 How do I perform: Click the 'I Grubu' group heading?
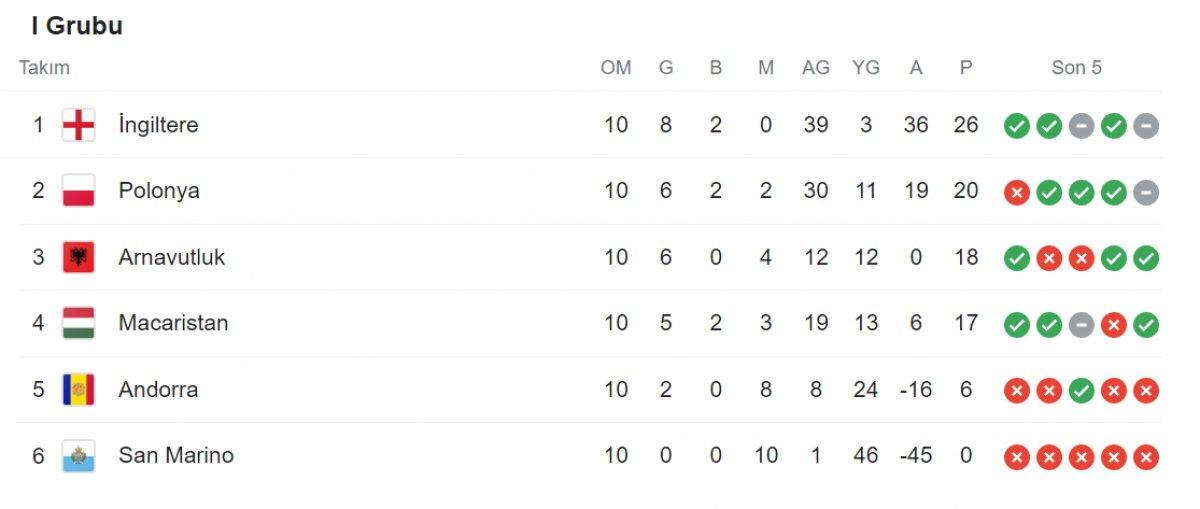point(77,26)
